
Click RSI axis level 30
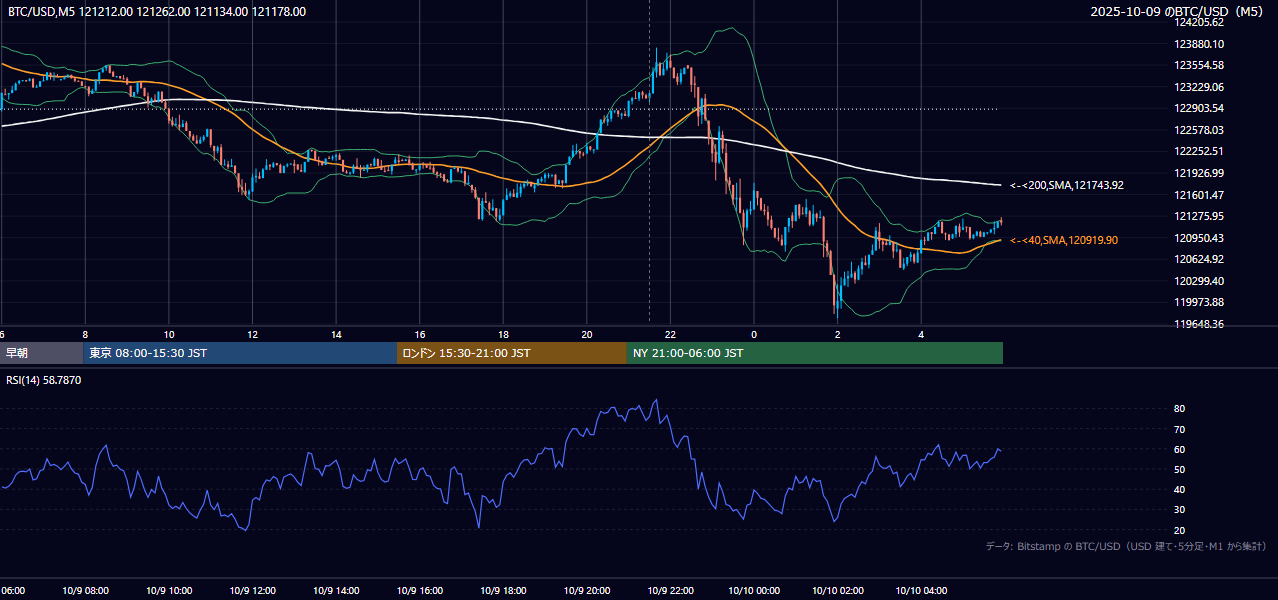1179,509
